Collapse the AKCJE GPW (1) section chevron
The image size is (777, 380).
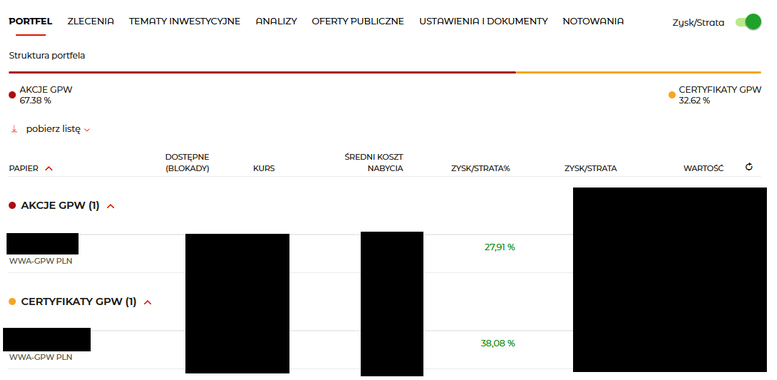(x=111, y=206)
